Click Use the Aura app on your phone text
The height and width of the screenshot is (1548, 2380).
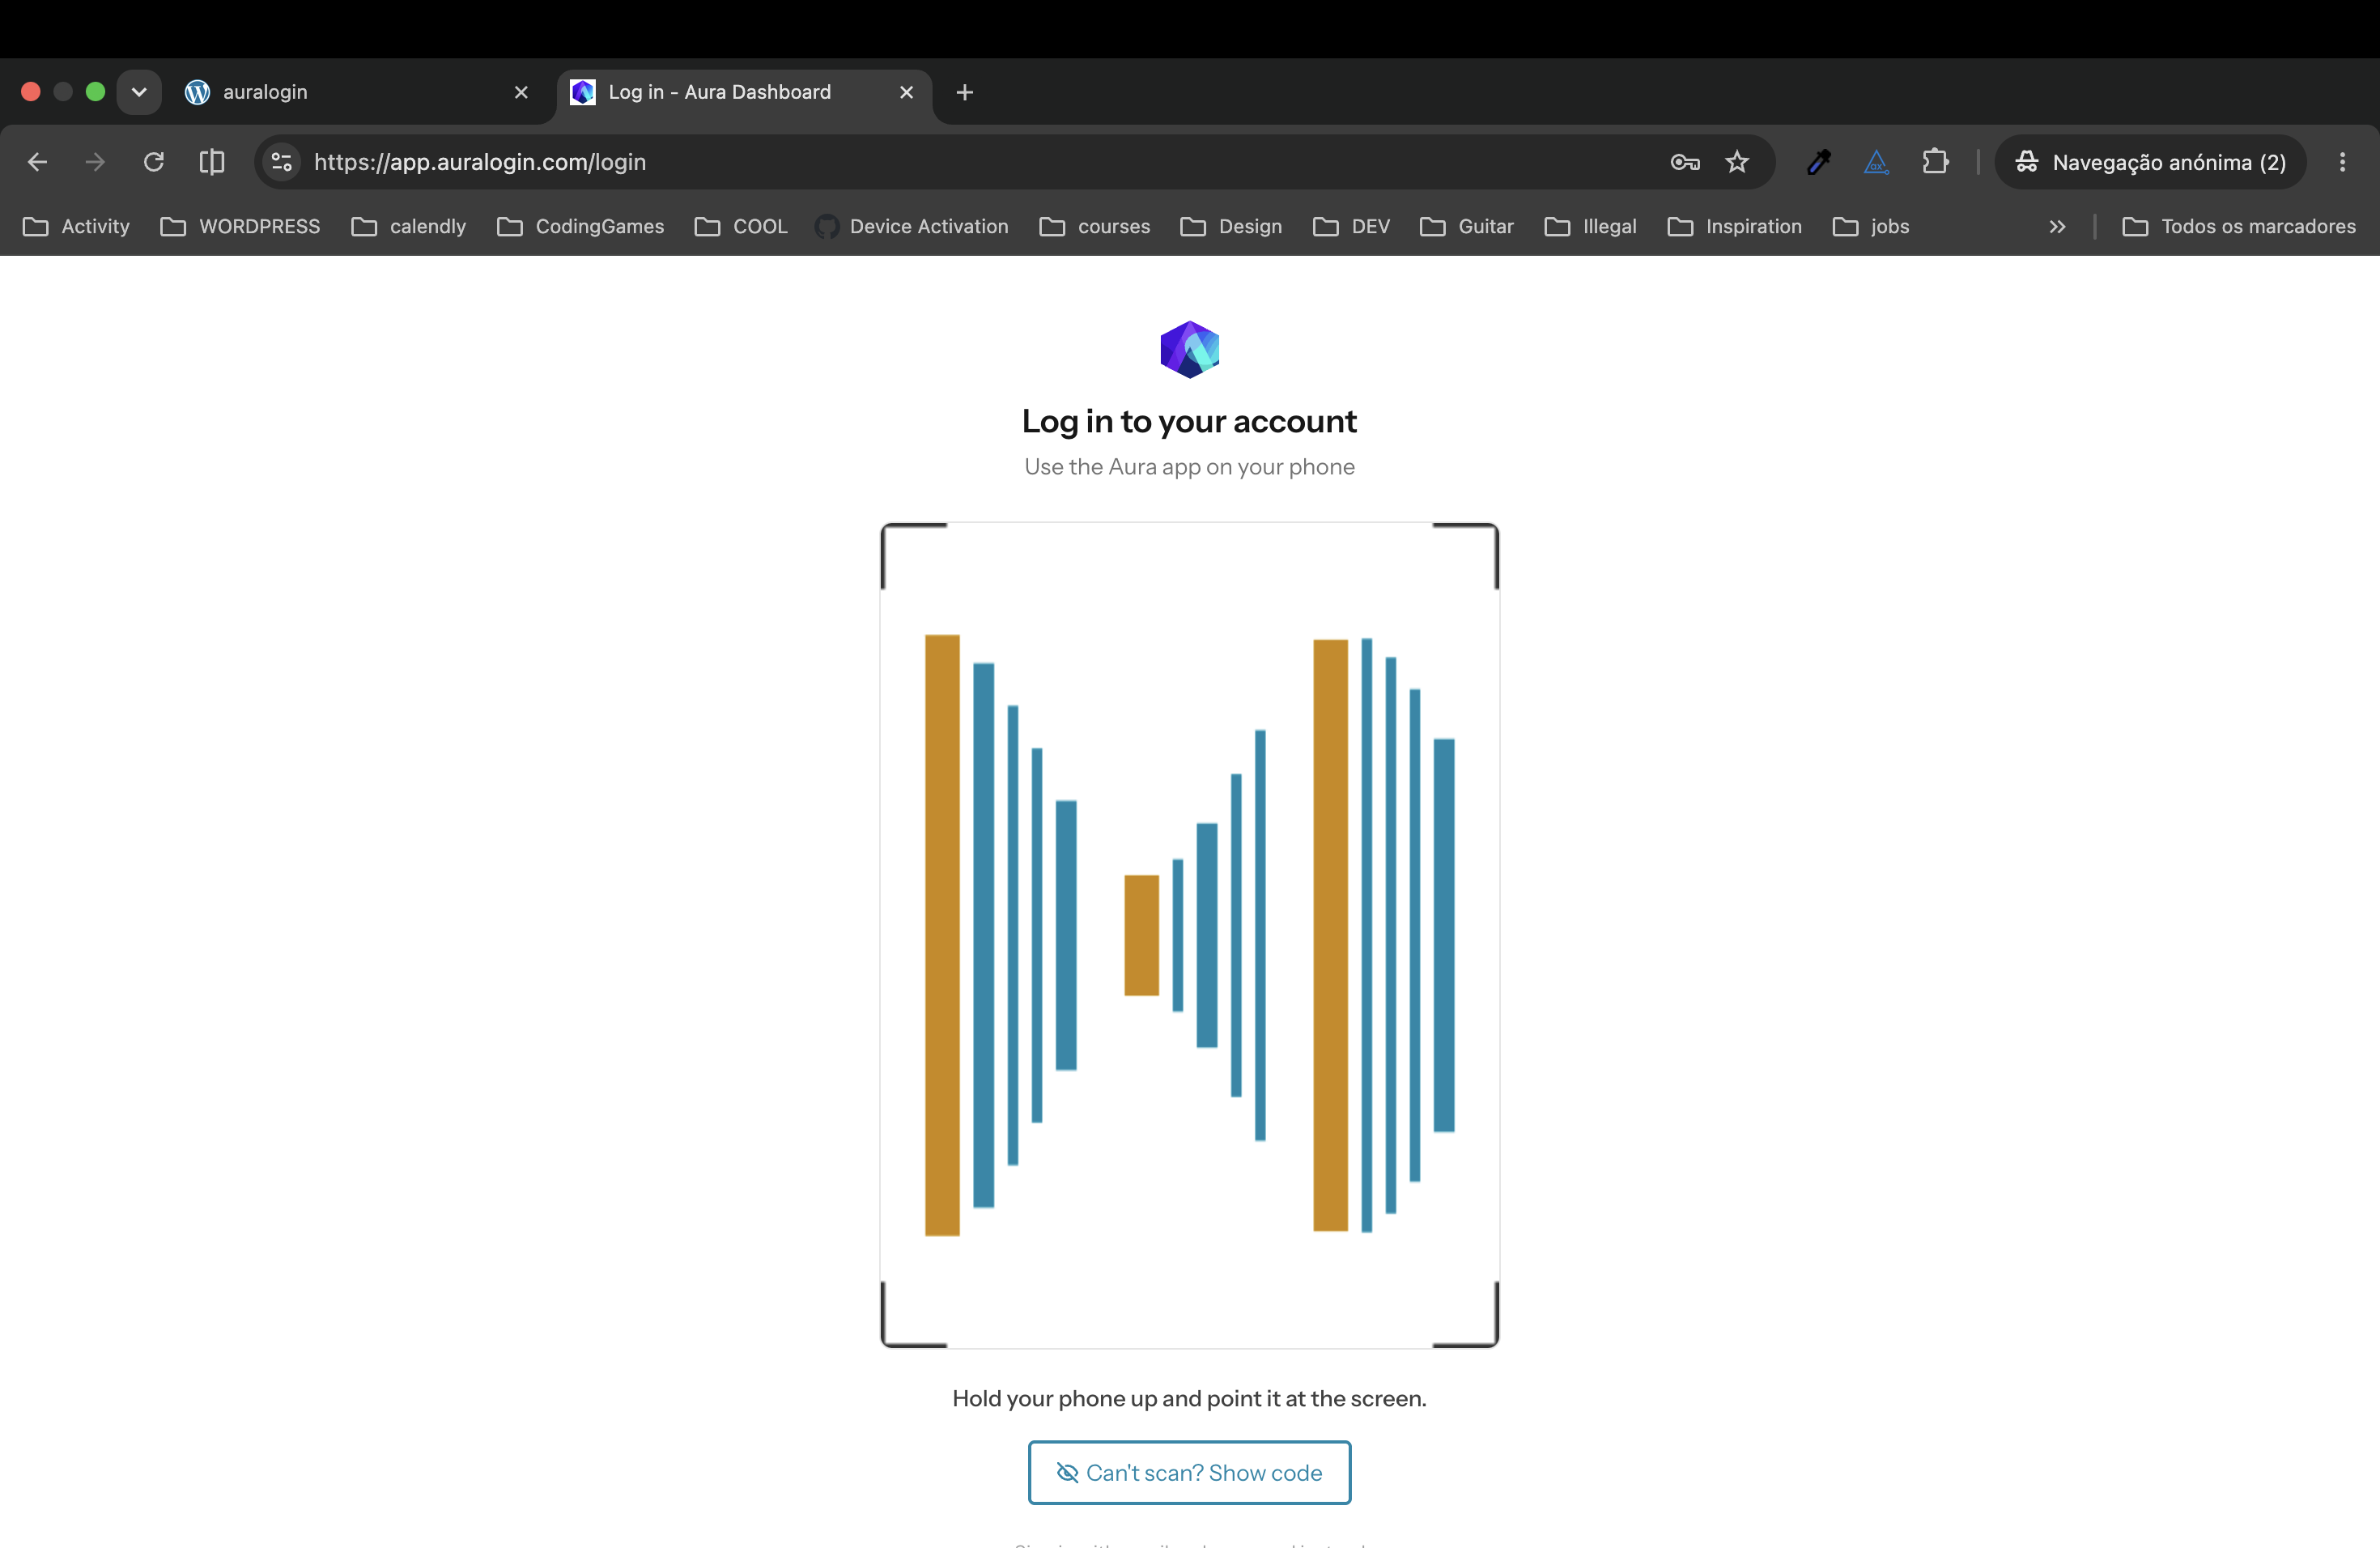click(x=1189, y=467)
